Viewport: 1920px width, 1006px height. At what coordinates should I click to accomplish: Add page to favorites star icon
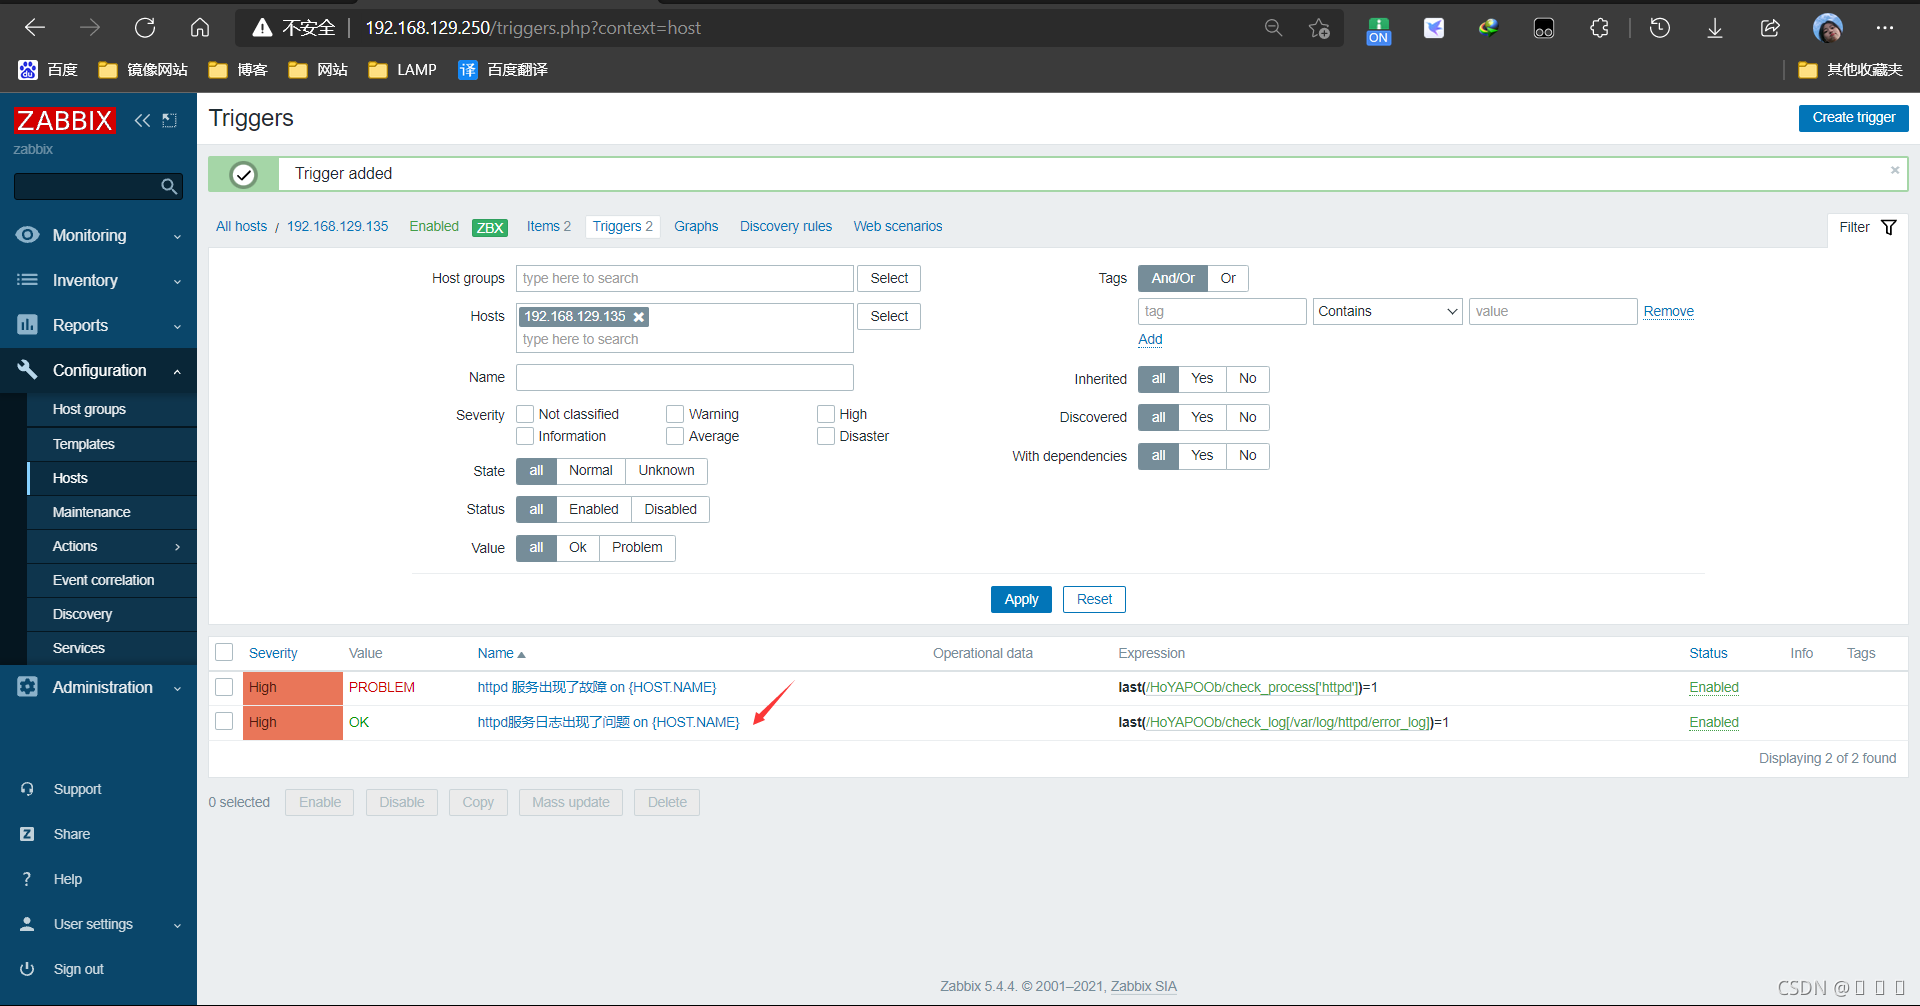[x=1319, y=28]
